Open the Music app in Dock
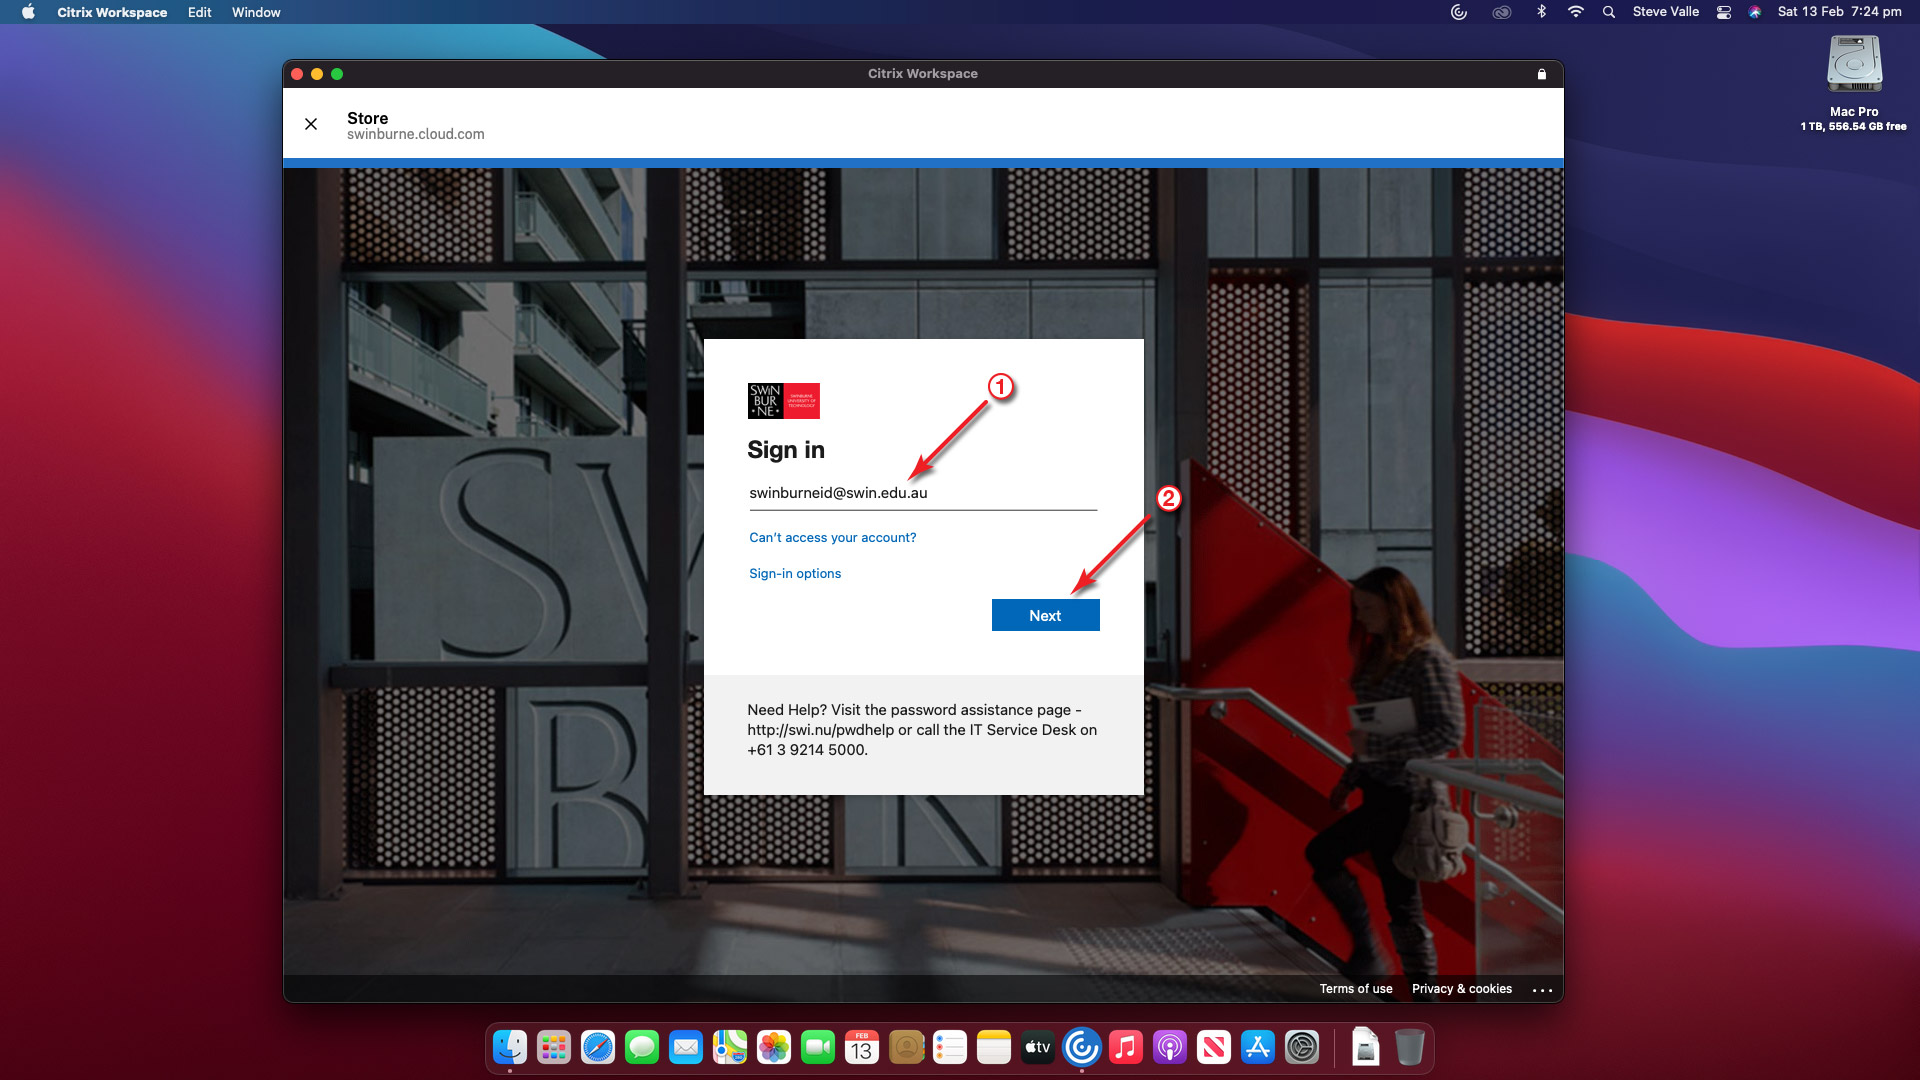This screenshot has height=1080, width=1920. point(1125,1047)
